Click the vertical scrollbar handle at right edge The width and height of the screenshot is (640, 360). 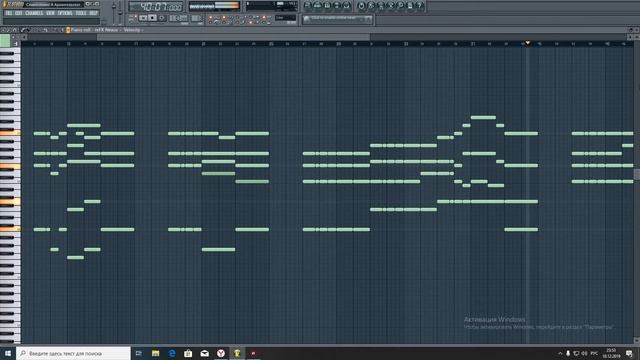click(x=637, y=174)
